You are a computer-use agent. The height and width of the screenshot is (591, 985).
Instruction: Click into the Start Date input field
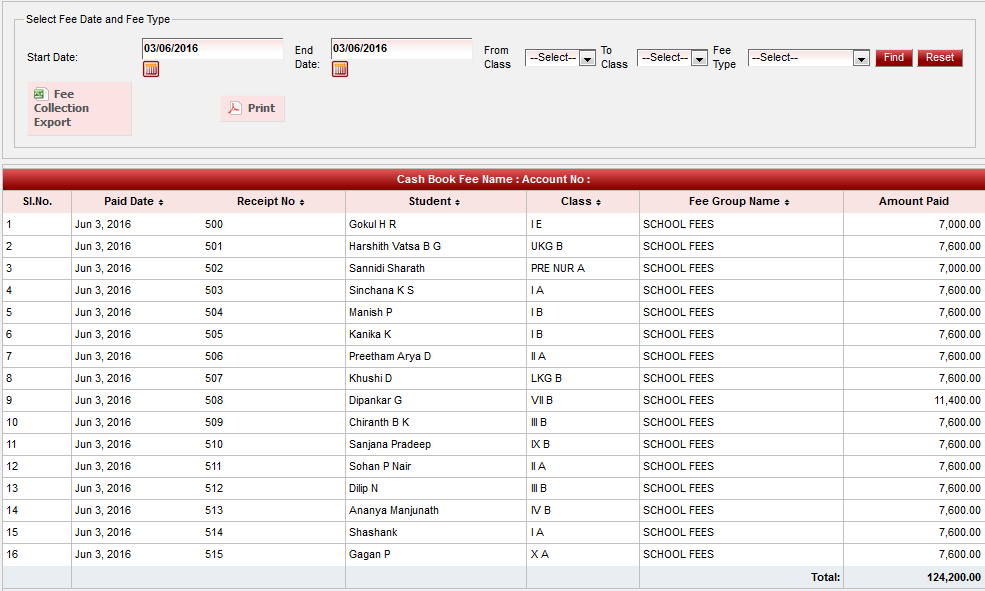coord(212,48)
